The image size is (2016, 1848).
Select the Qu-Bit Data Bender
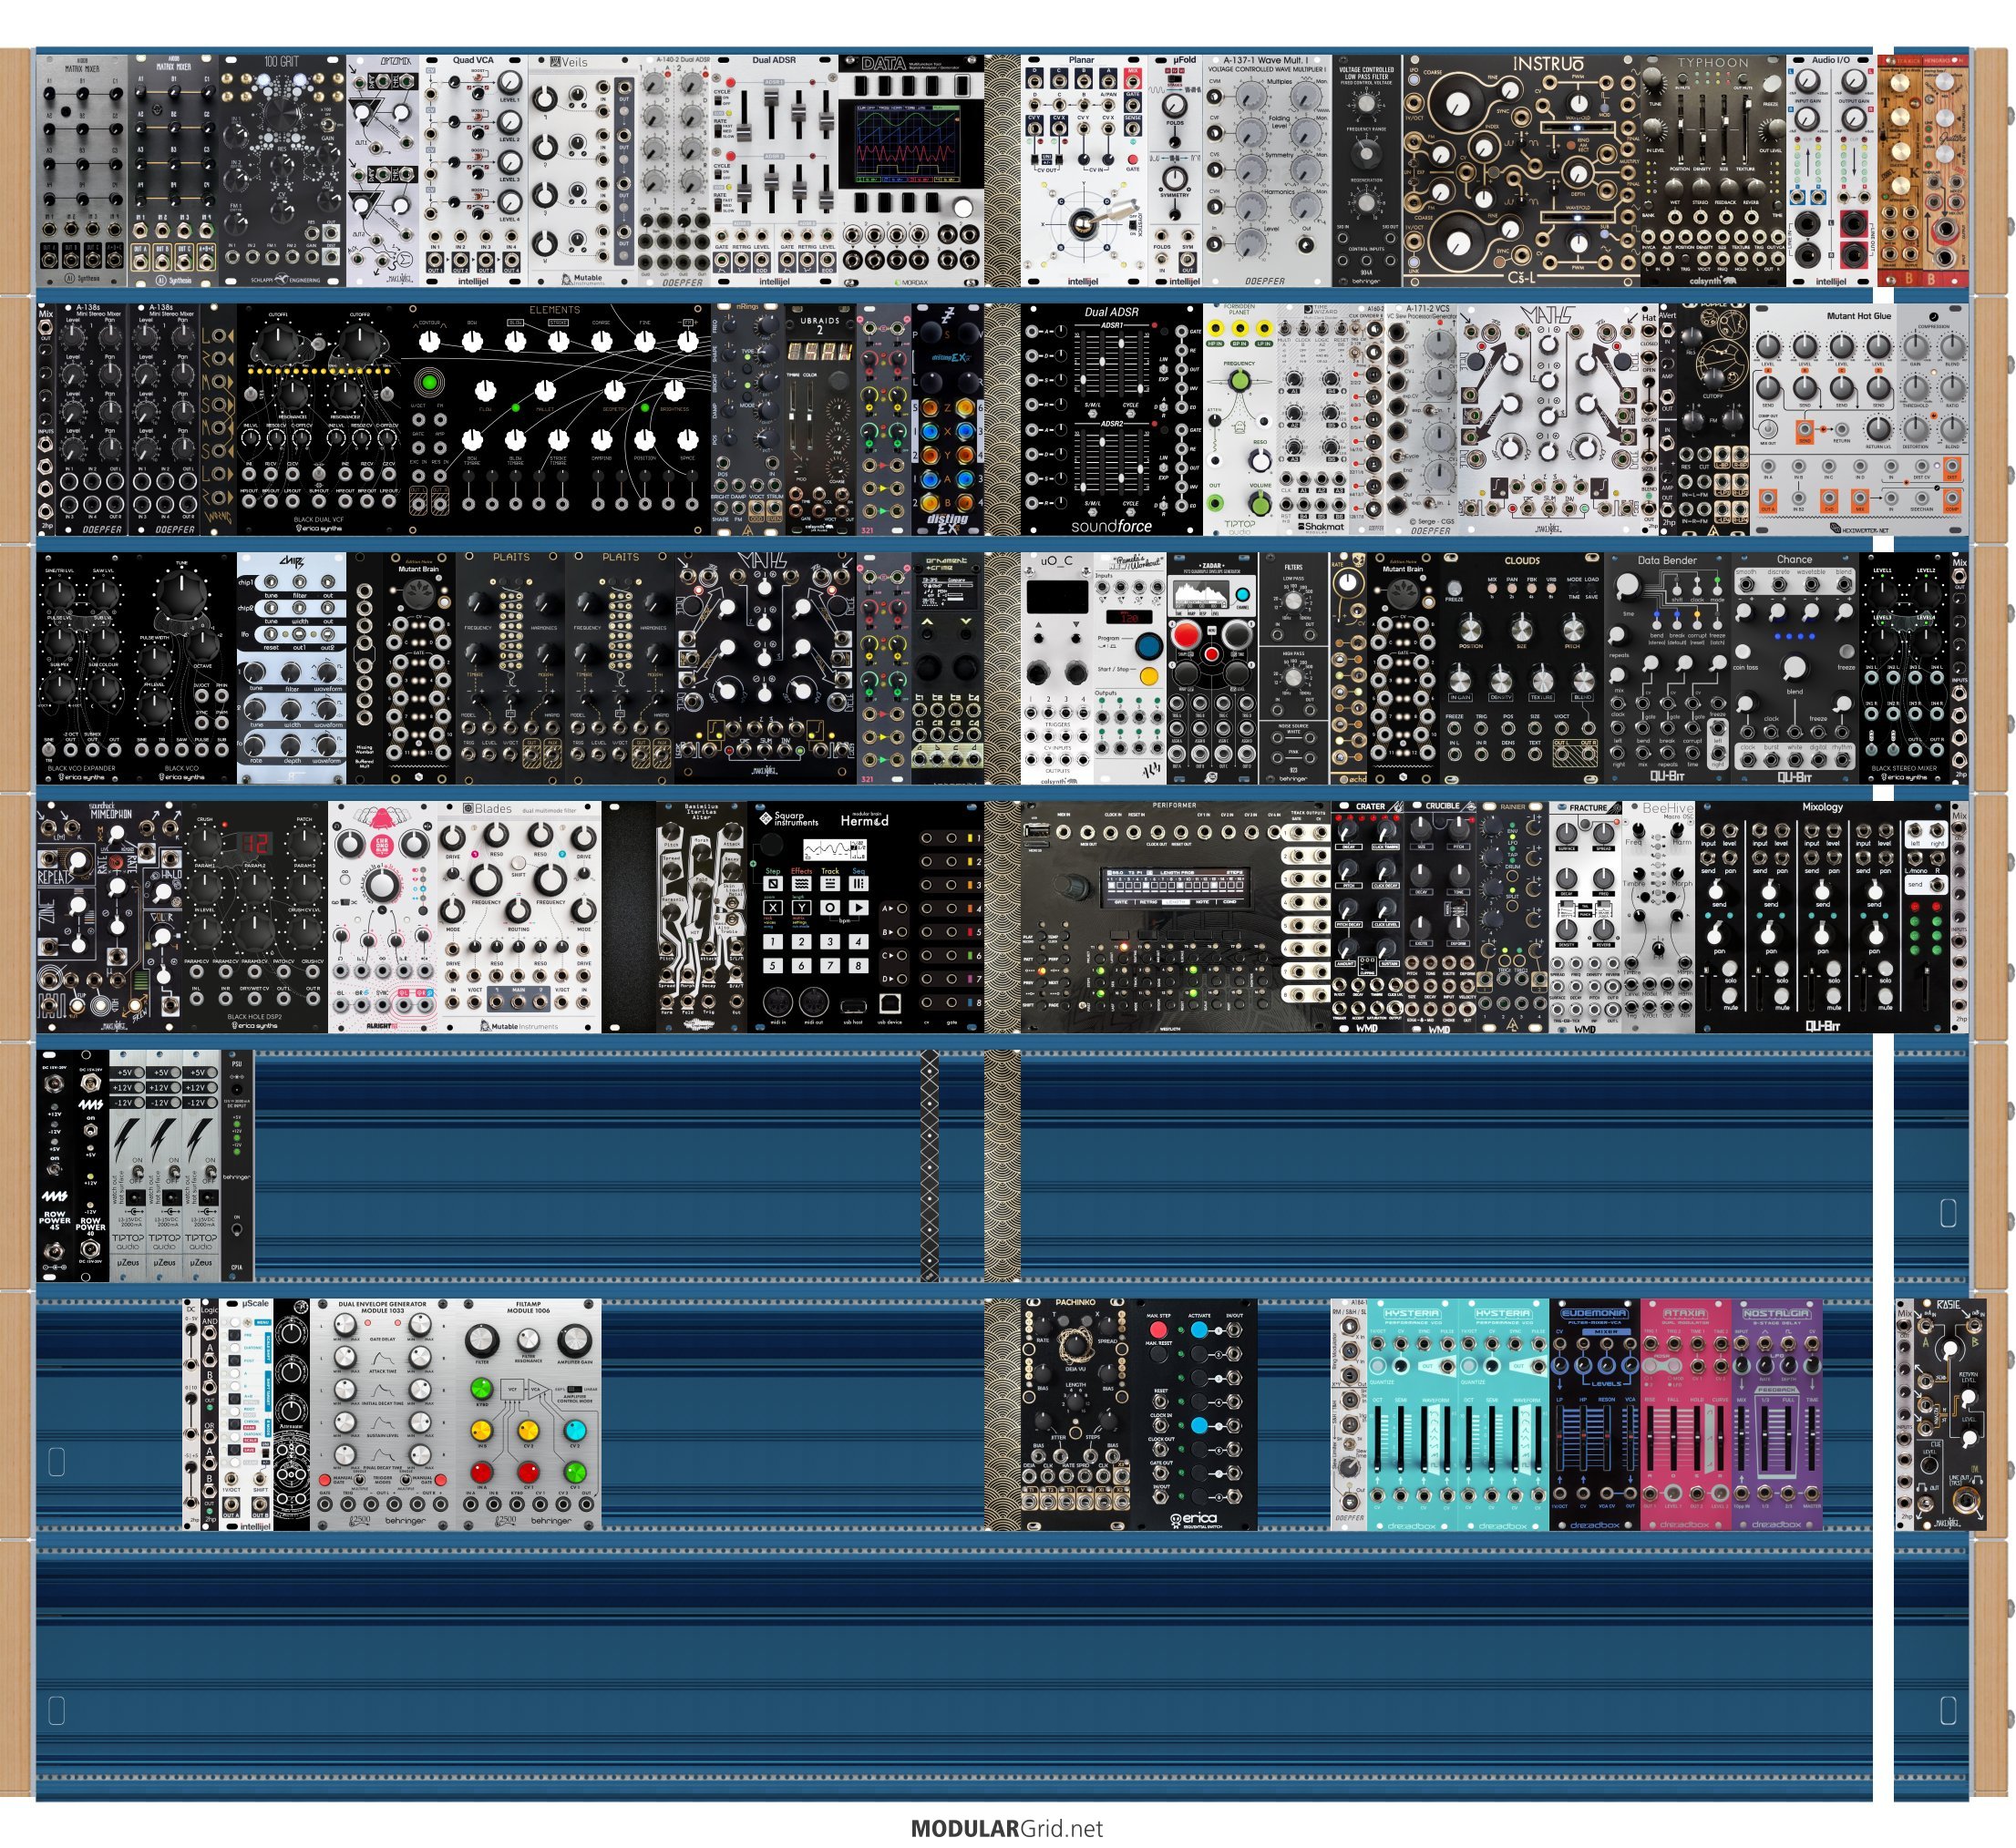(x=1667, y=668)
